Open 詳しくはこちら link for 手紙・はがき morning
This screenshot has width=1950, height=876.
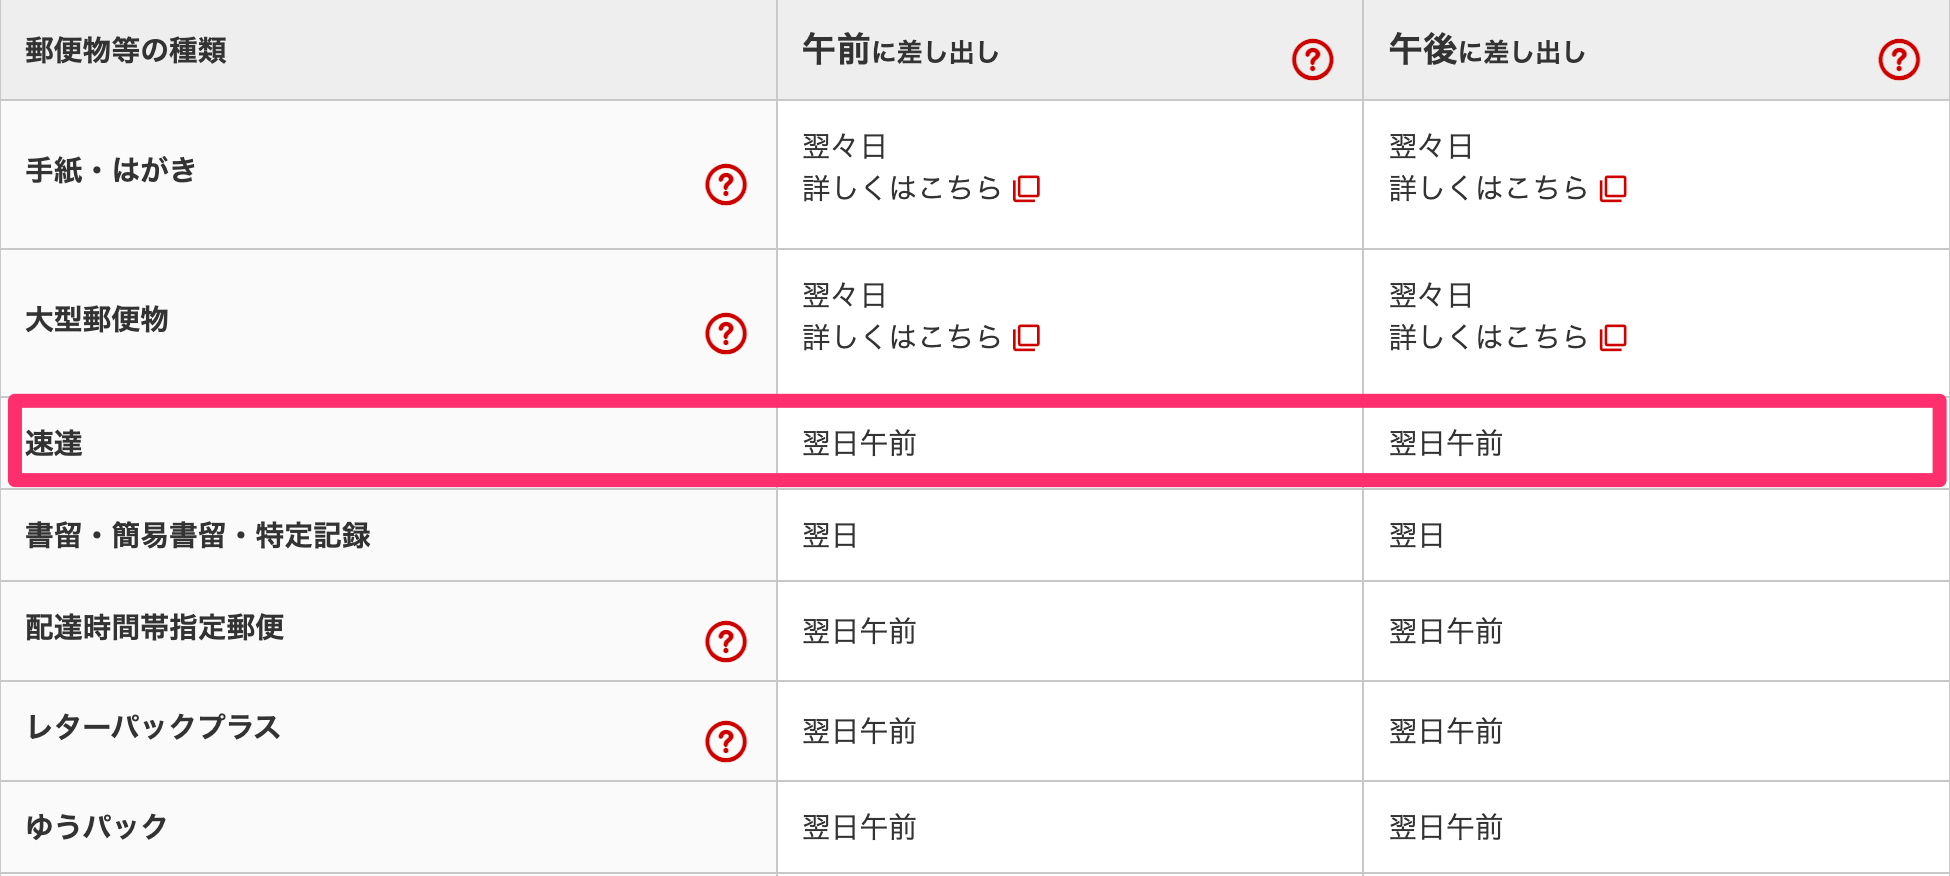pos(901,188)
